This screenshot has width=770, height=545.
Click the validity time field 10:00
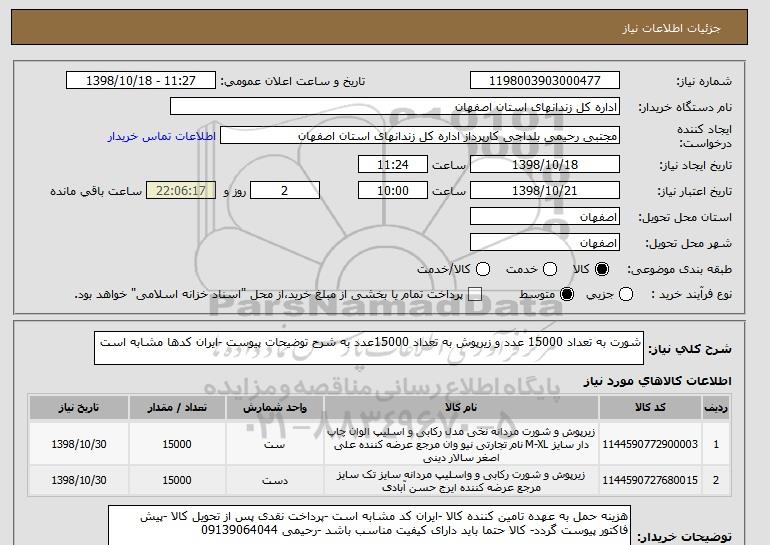tap(393, 191)
